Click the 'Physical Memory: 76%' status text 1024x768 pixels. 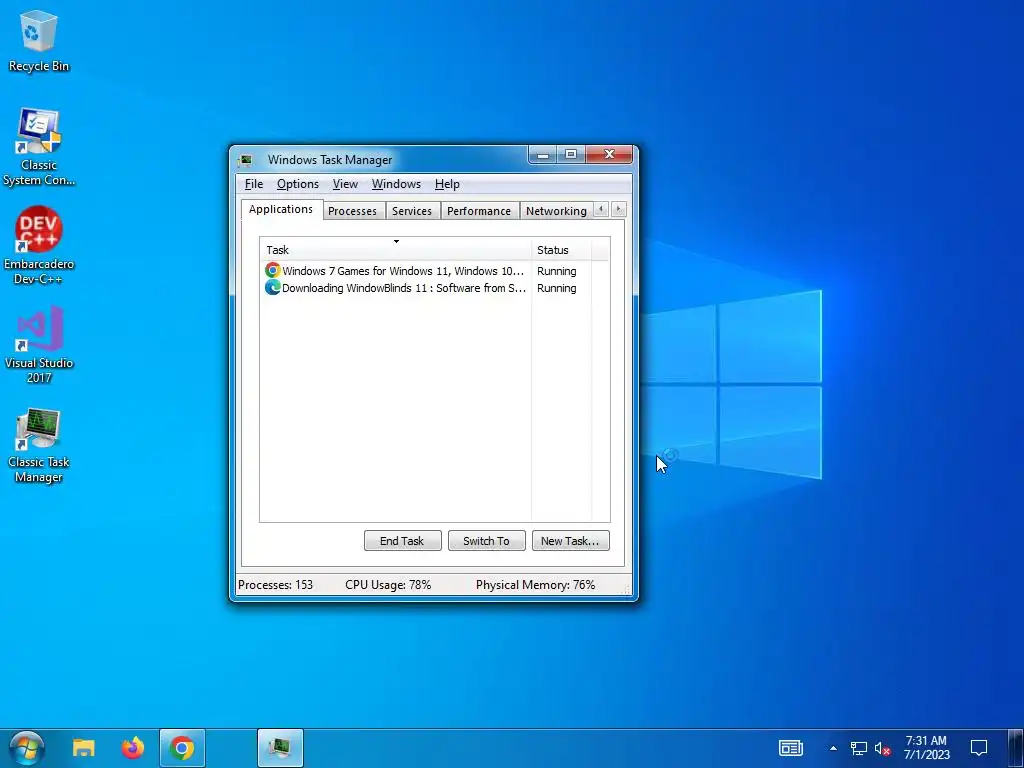click(536, 585)
